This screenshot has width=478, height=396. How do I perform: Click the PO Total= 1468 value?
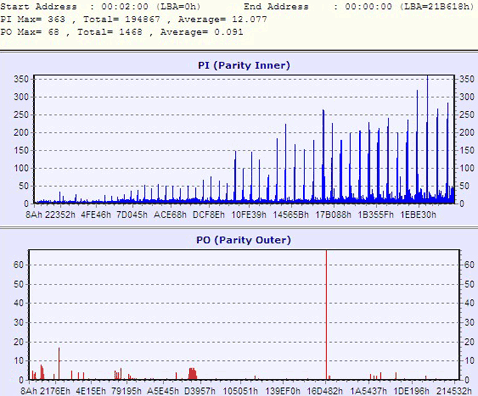(x=110, y=32)
